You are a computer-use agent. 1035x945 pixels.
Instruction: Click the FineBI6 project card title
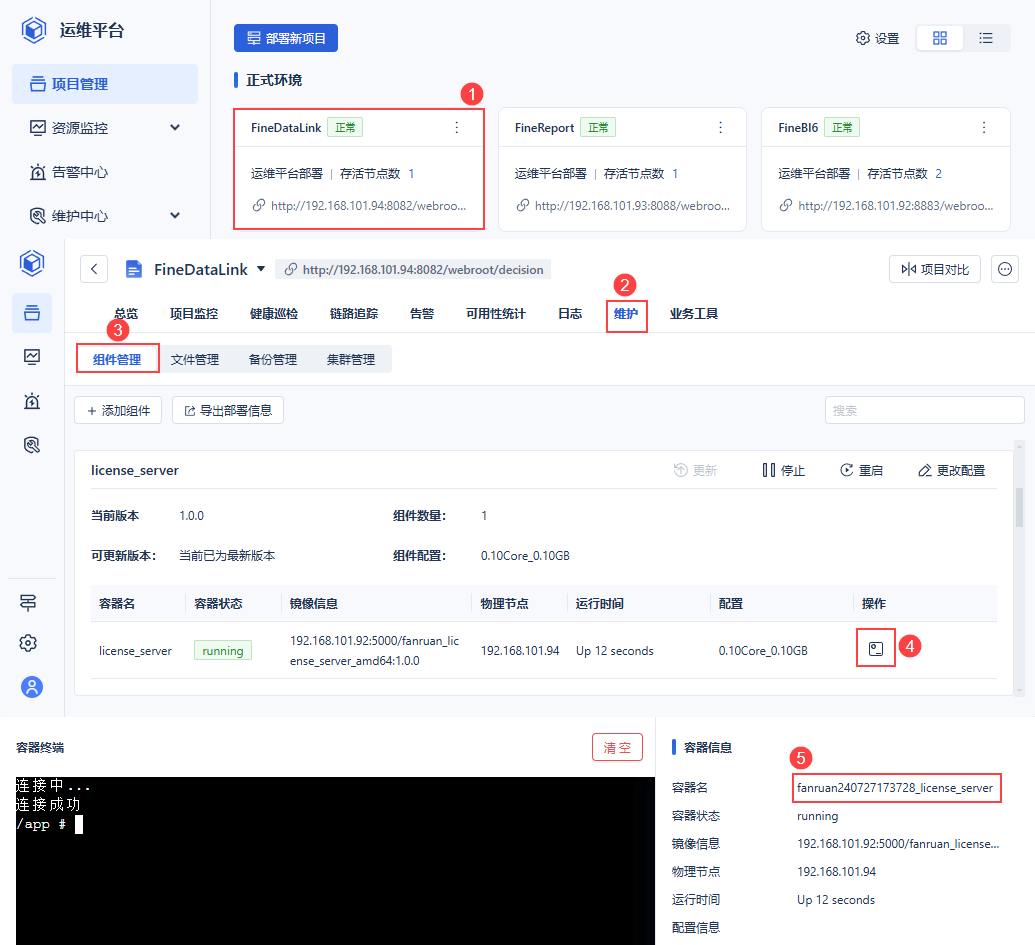coord(798,128)
